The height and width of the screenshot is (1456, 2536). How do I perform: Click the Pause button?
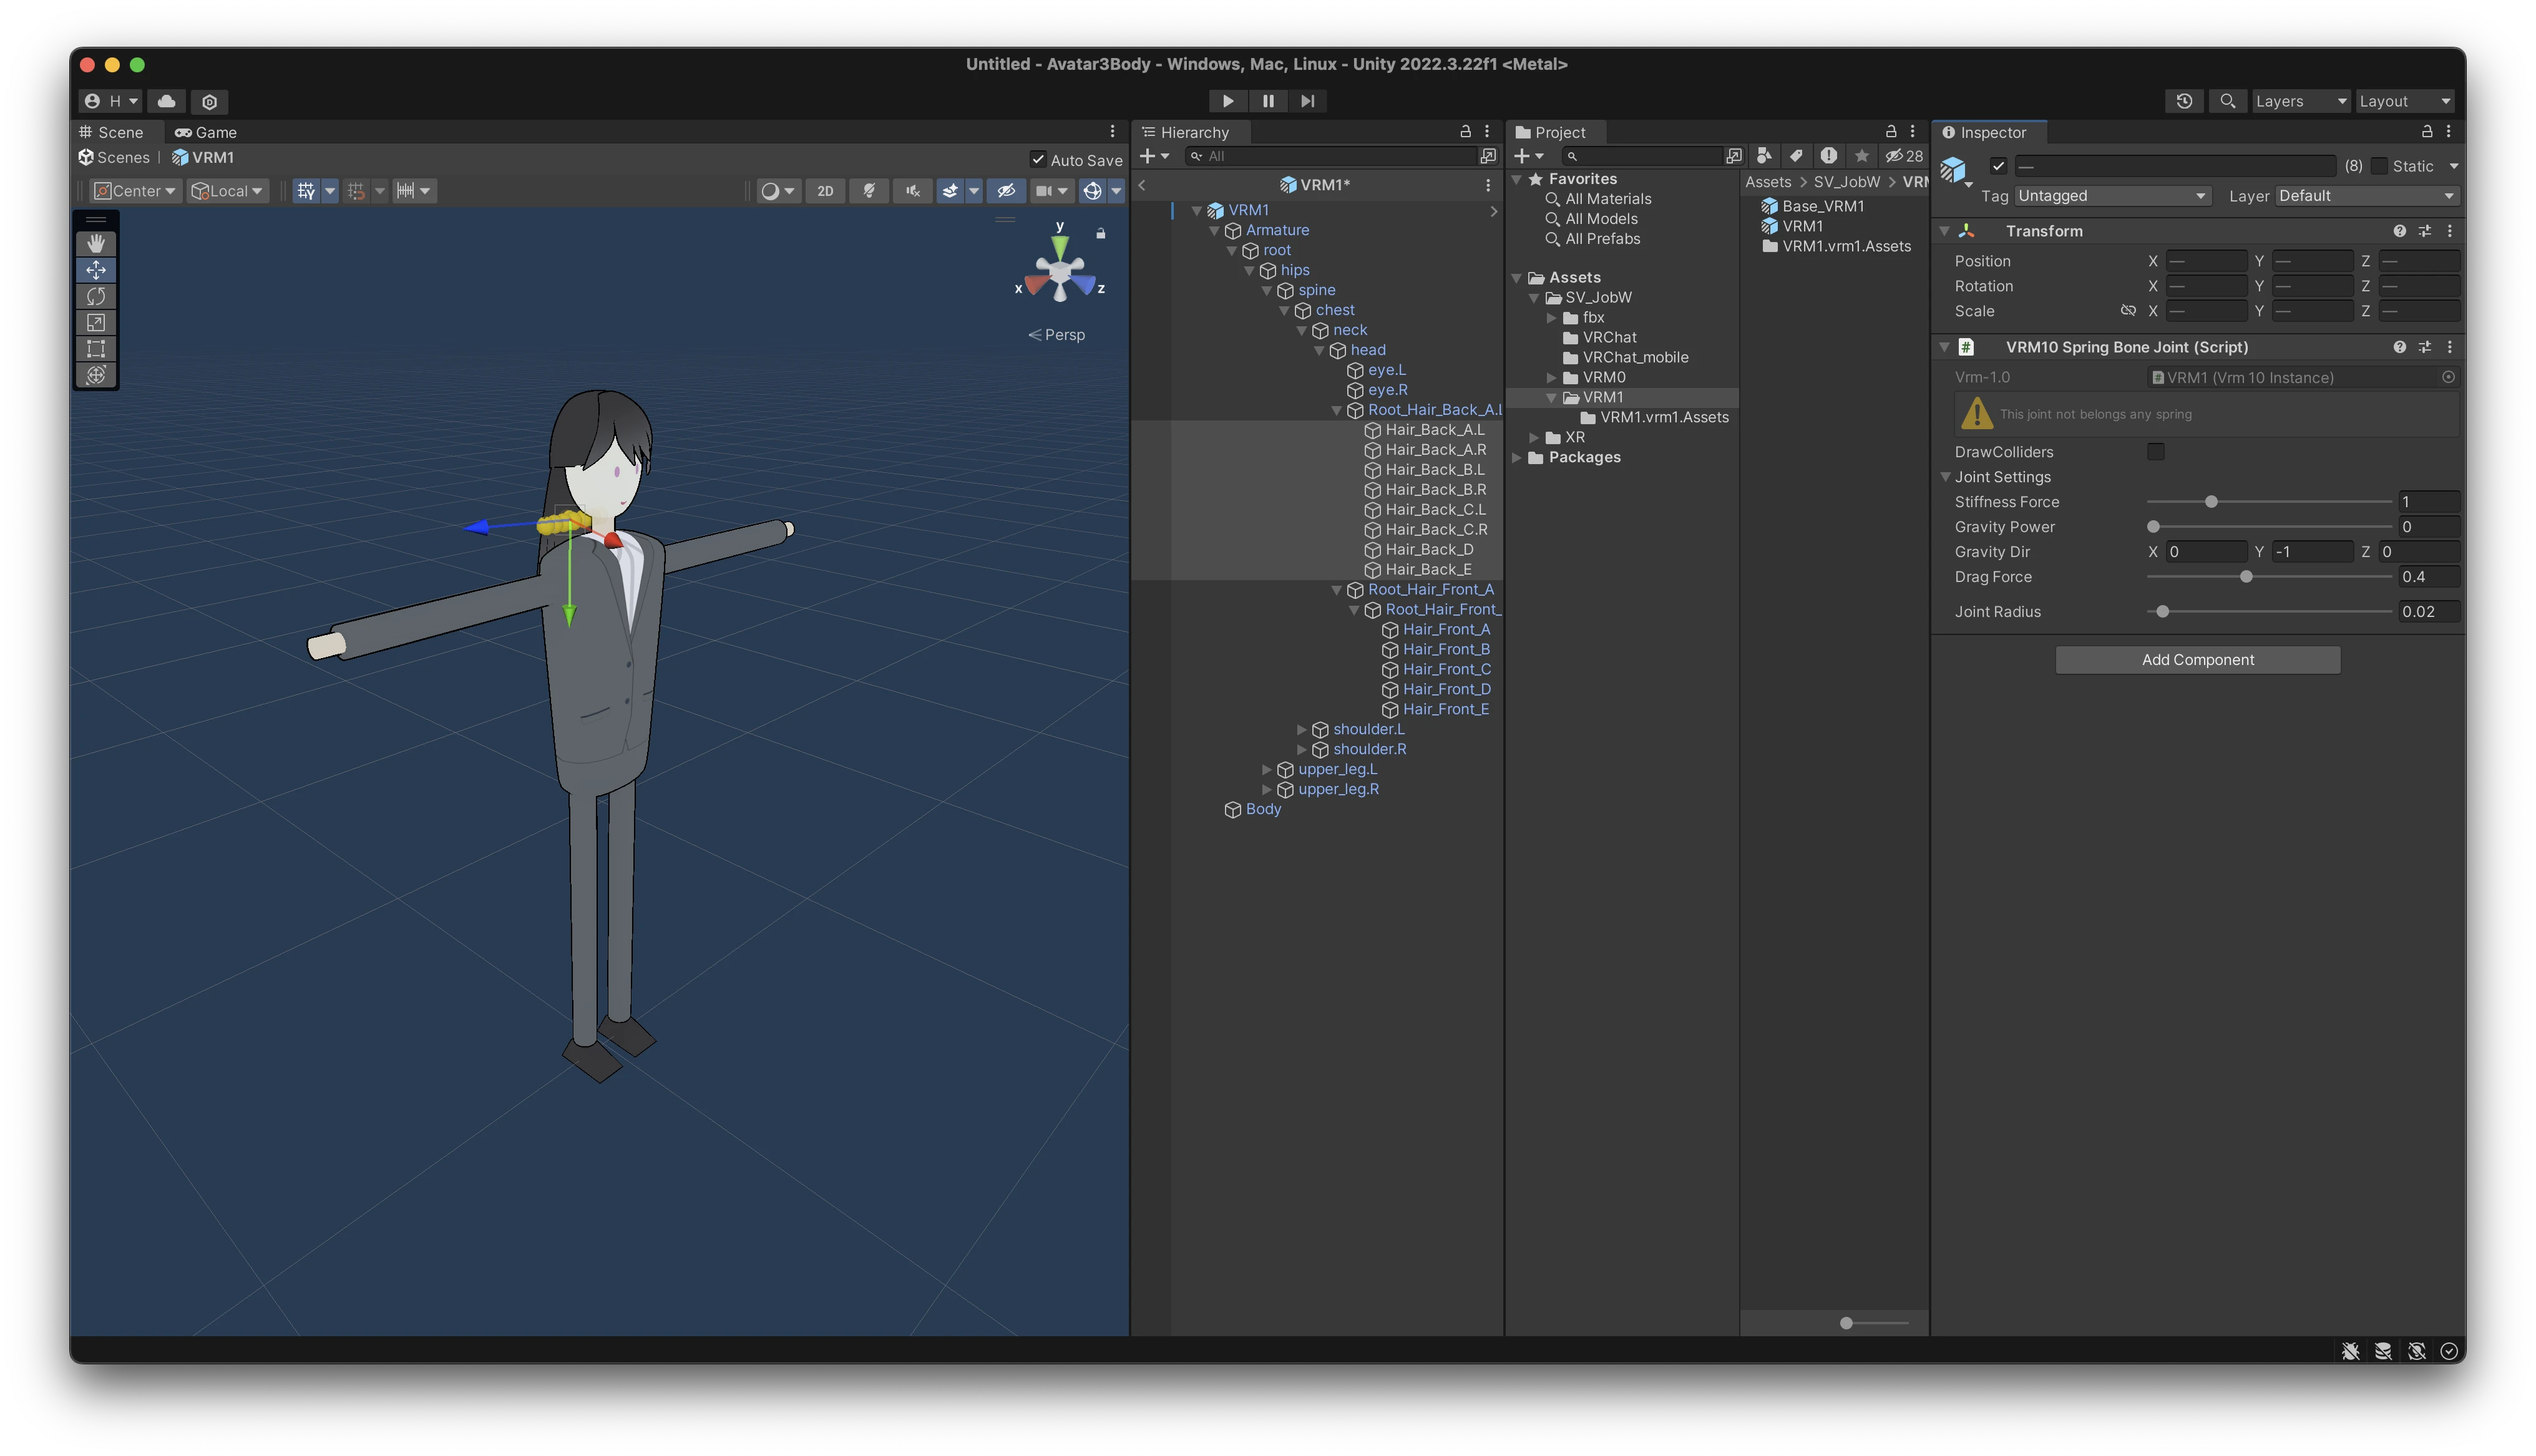[1268, 101]
